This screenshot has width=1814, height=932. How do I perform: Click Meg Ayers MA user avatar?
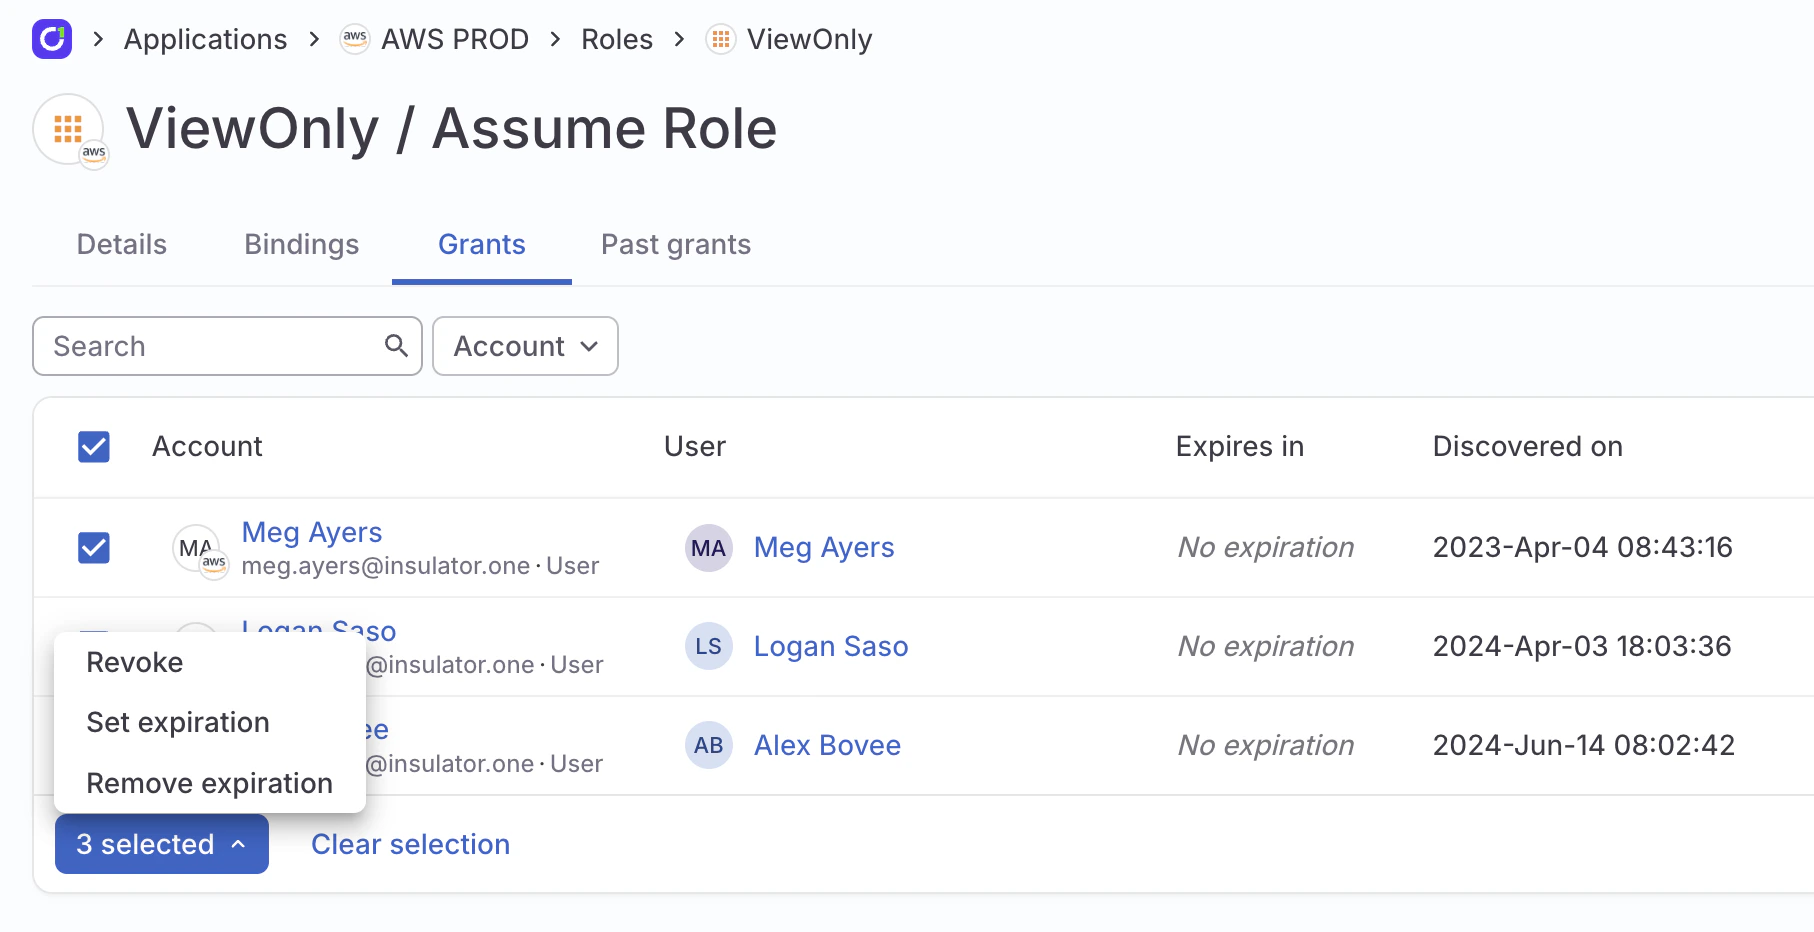708,548
